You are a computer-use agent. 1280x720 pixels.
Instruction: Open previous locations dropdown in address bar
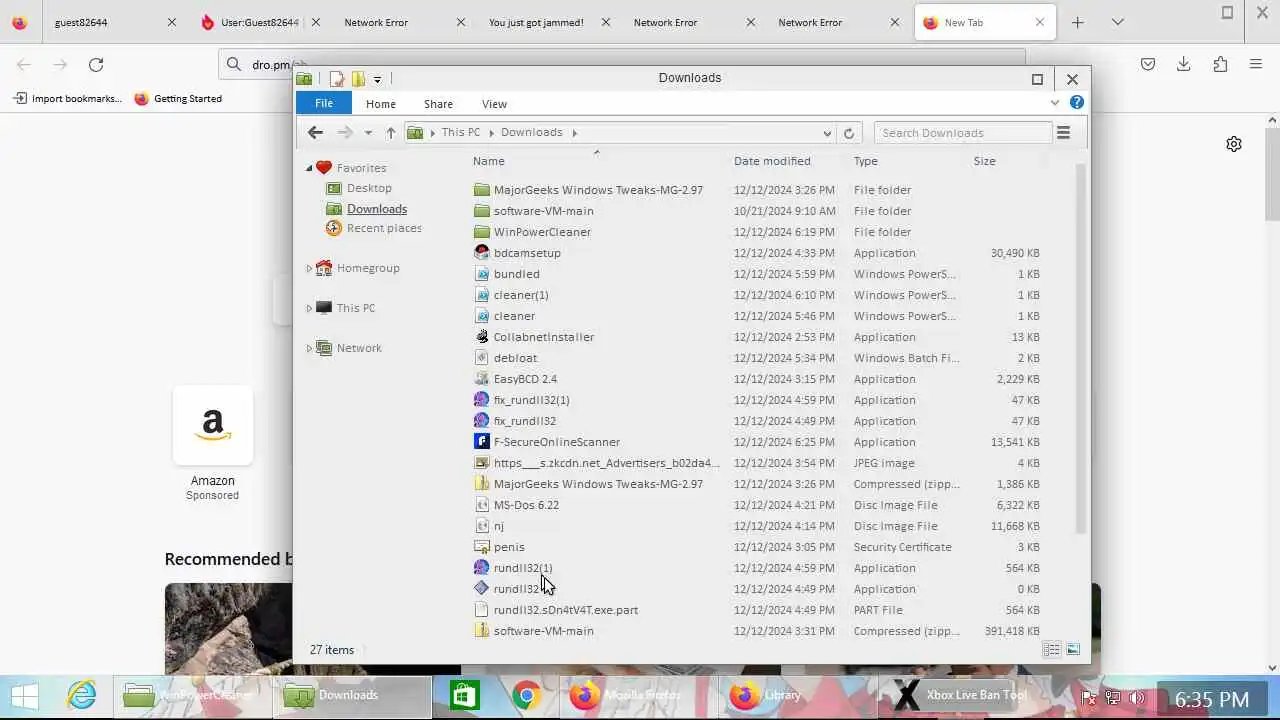(827, 132)
